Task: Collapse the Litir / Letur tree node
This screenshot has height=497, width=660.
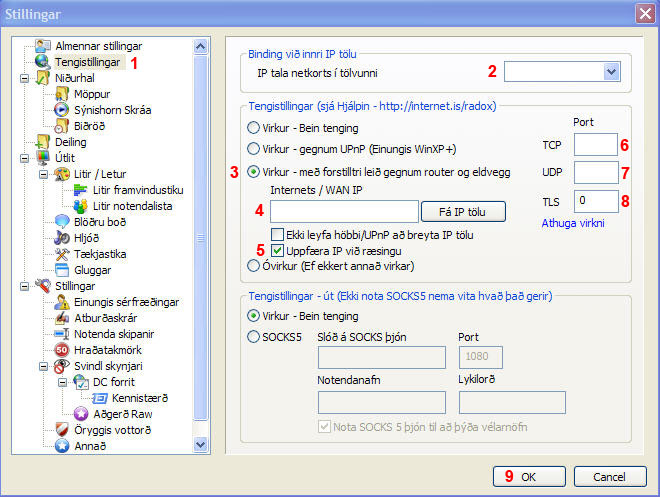Action: [x=41, y=173]
